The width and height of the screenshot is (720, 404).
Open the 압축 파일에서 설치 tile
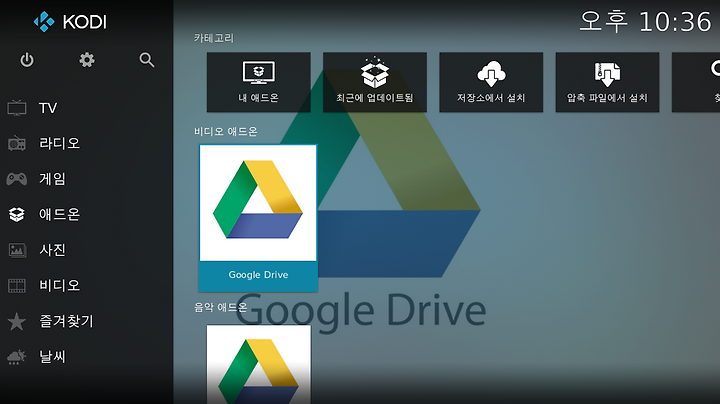tap(607, 82)
